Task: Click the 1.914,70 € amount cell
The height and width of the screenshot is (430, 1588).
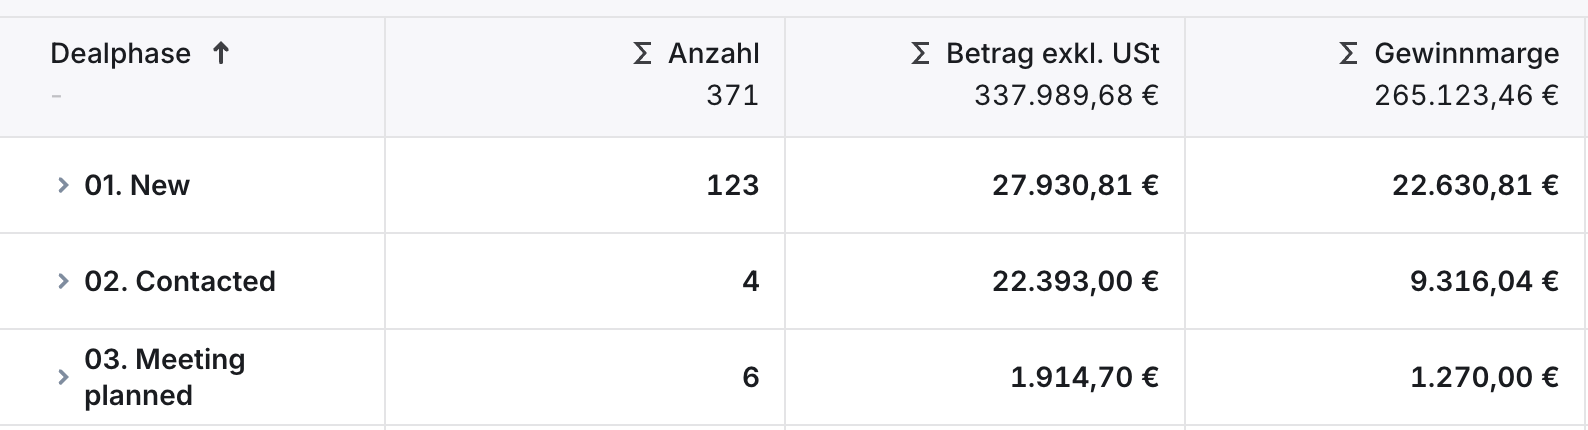Action: (1085, 377)
